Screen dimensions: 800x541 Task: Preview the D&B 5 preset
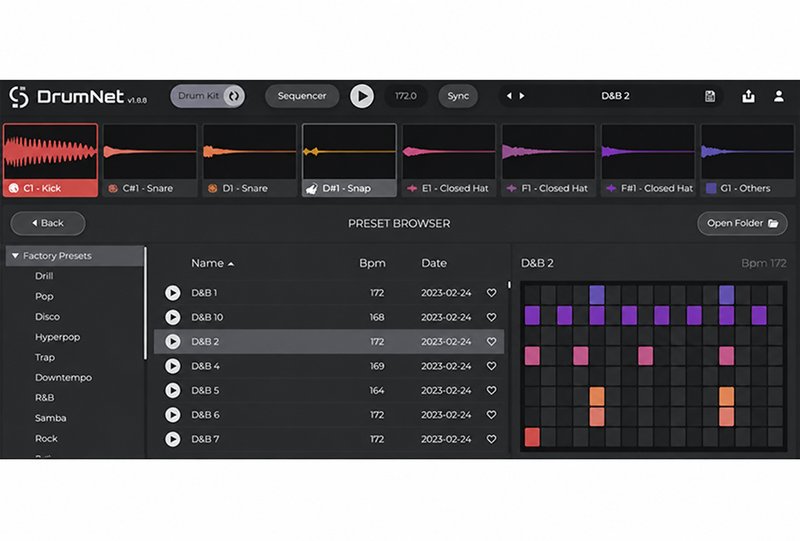click(x=172, y=390)
